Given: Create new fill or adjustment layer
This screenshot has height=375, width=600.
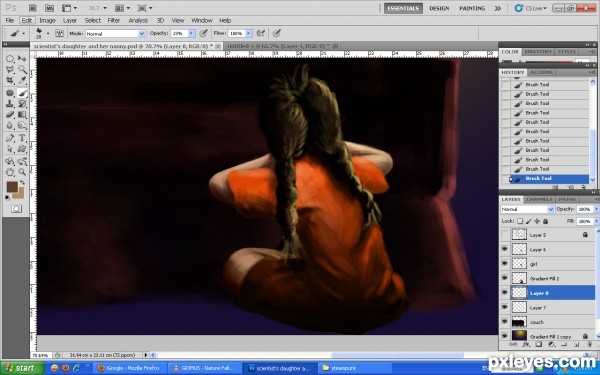Looking at the screenshot, I should (x=551, y=344).
